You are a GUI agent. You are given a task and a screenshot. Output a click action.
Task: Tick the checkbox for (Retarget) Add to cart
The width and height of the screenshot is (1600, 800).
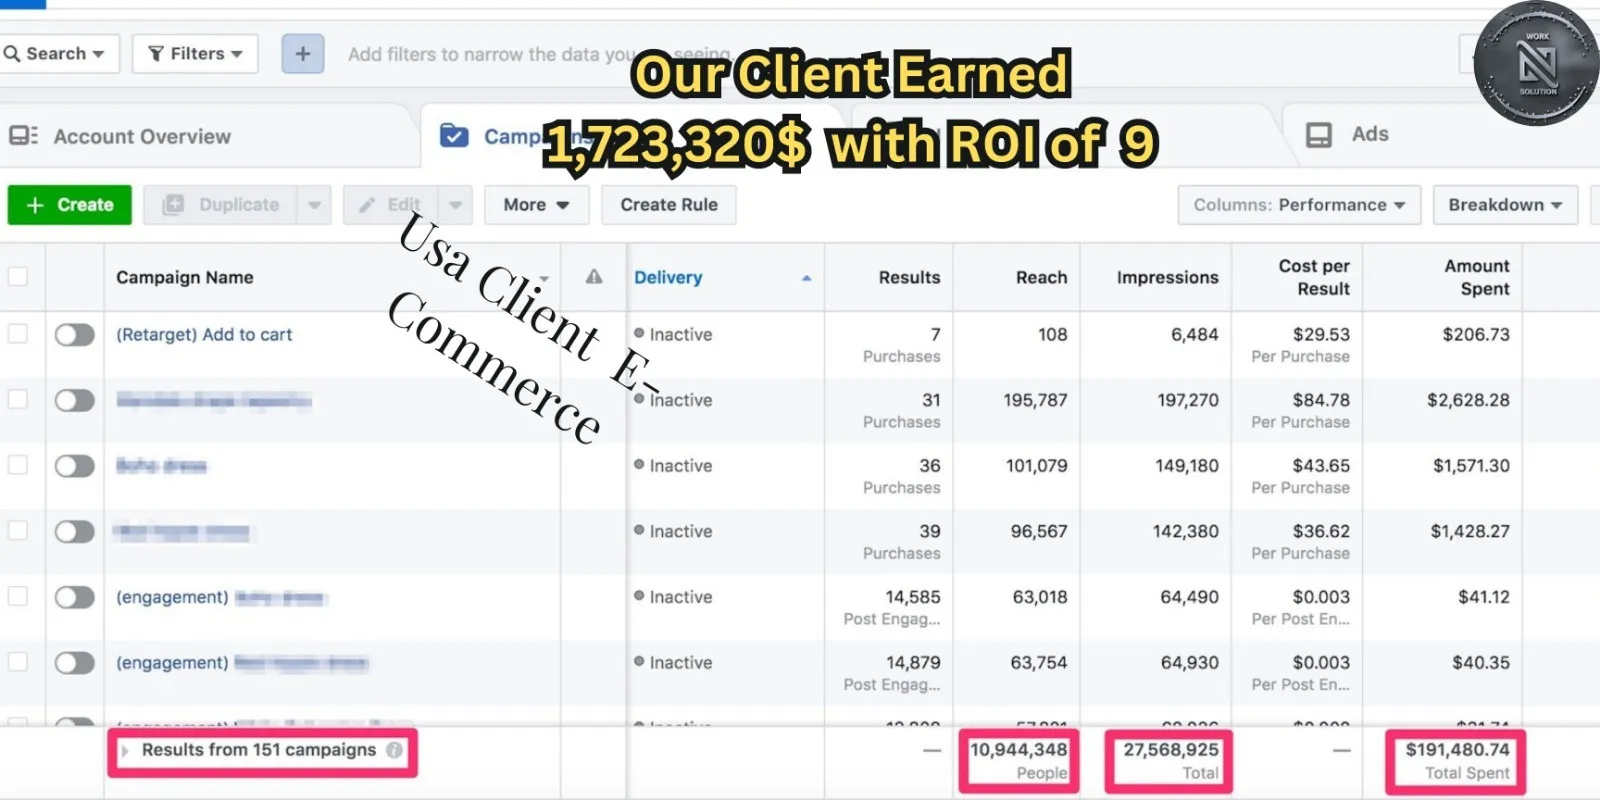pyautogui.click(x=18, y=334)
